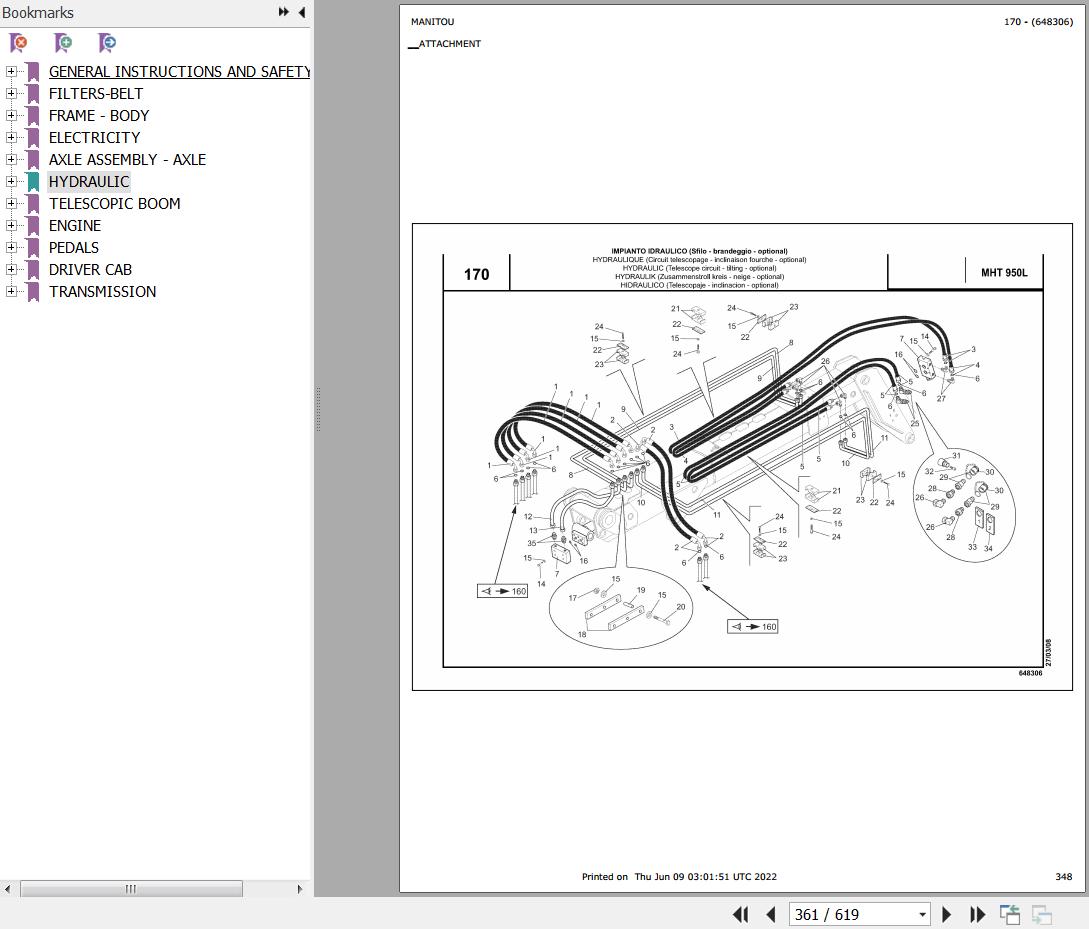
Task: Select the FILTERS-BELT bookmark
Action: coord(96,94)
